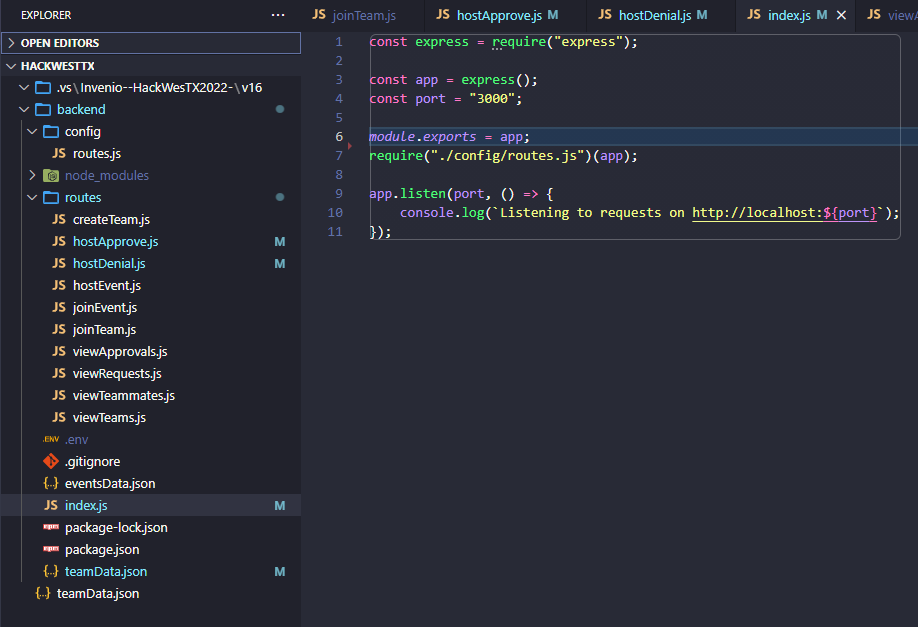Select index.js in file tree
Viewport: 918px width, 627px height.
(151, 506)
